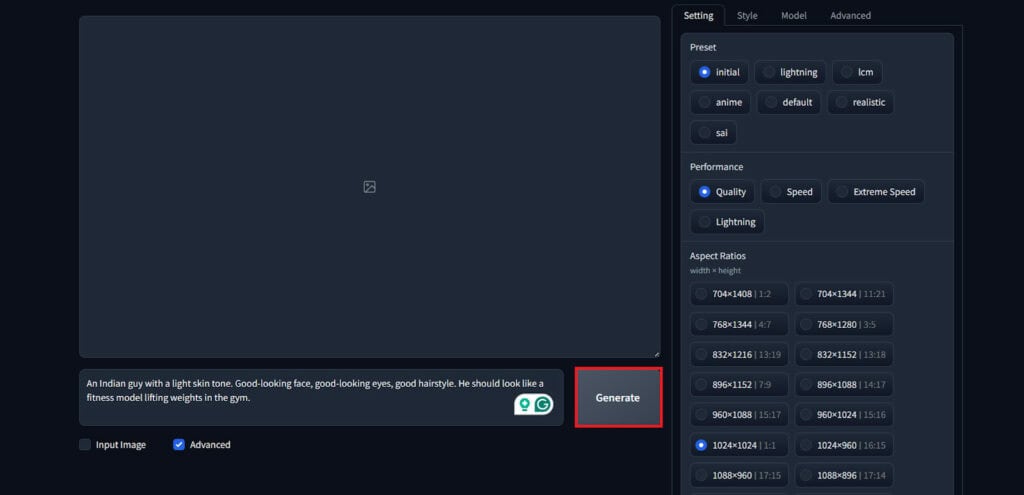Open the Style tab
Viewport: 1024px width, 495px height.
(747, 16)
